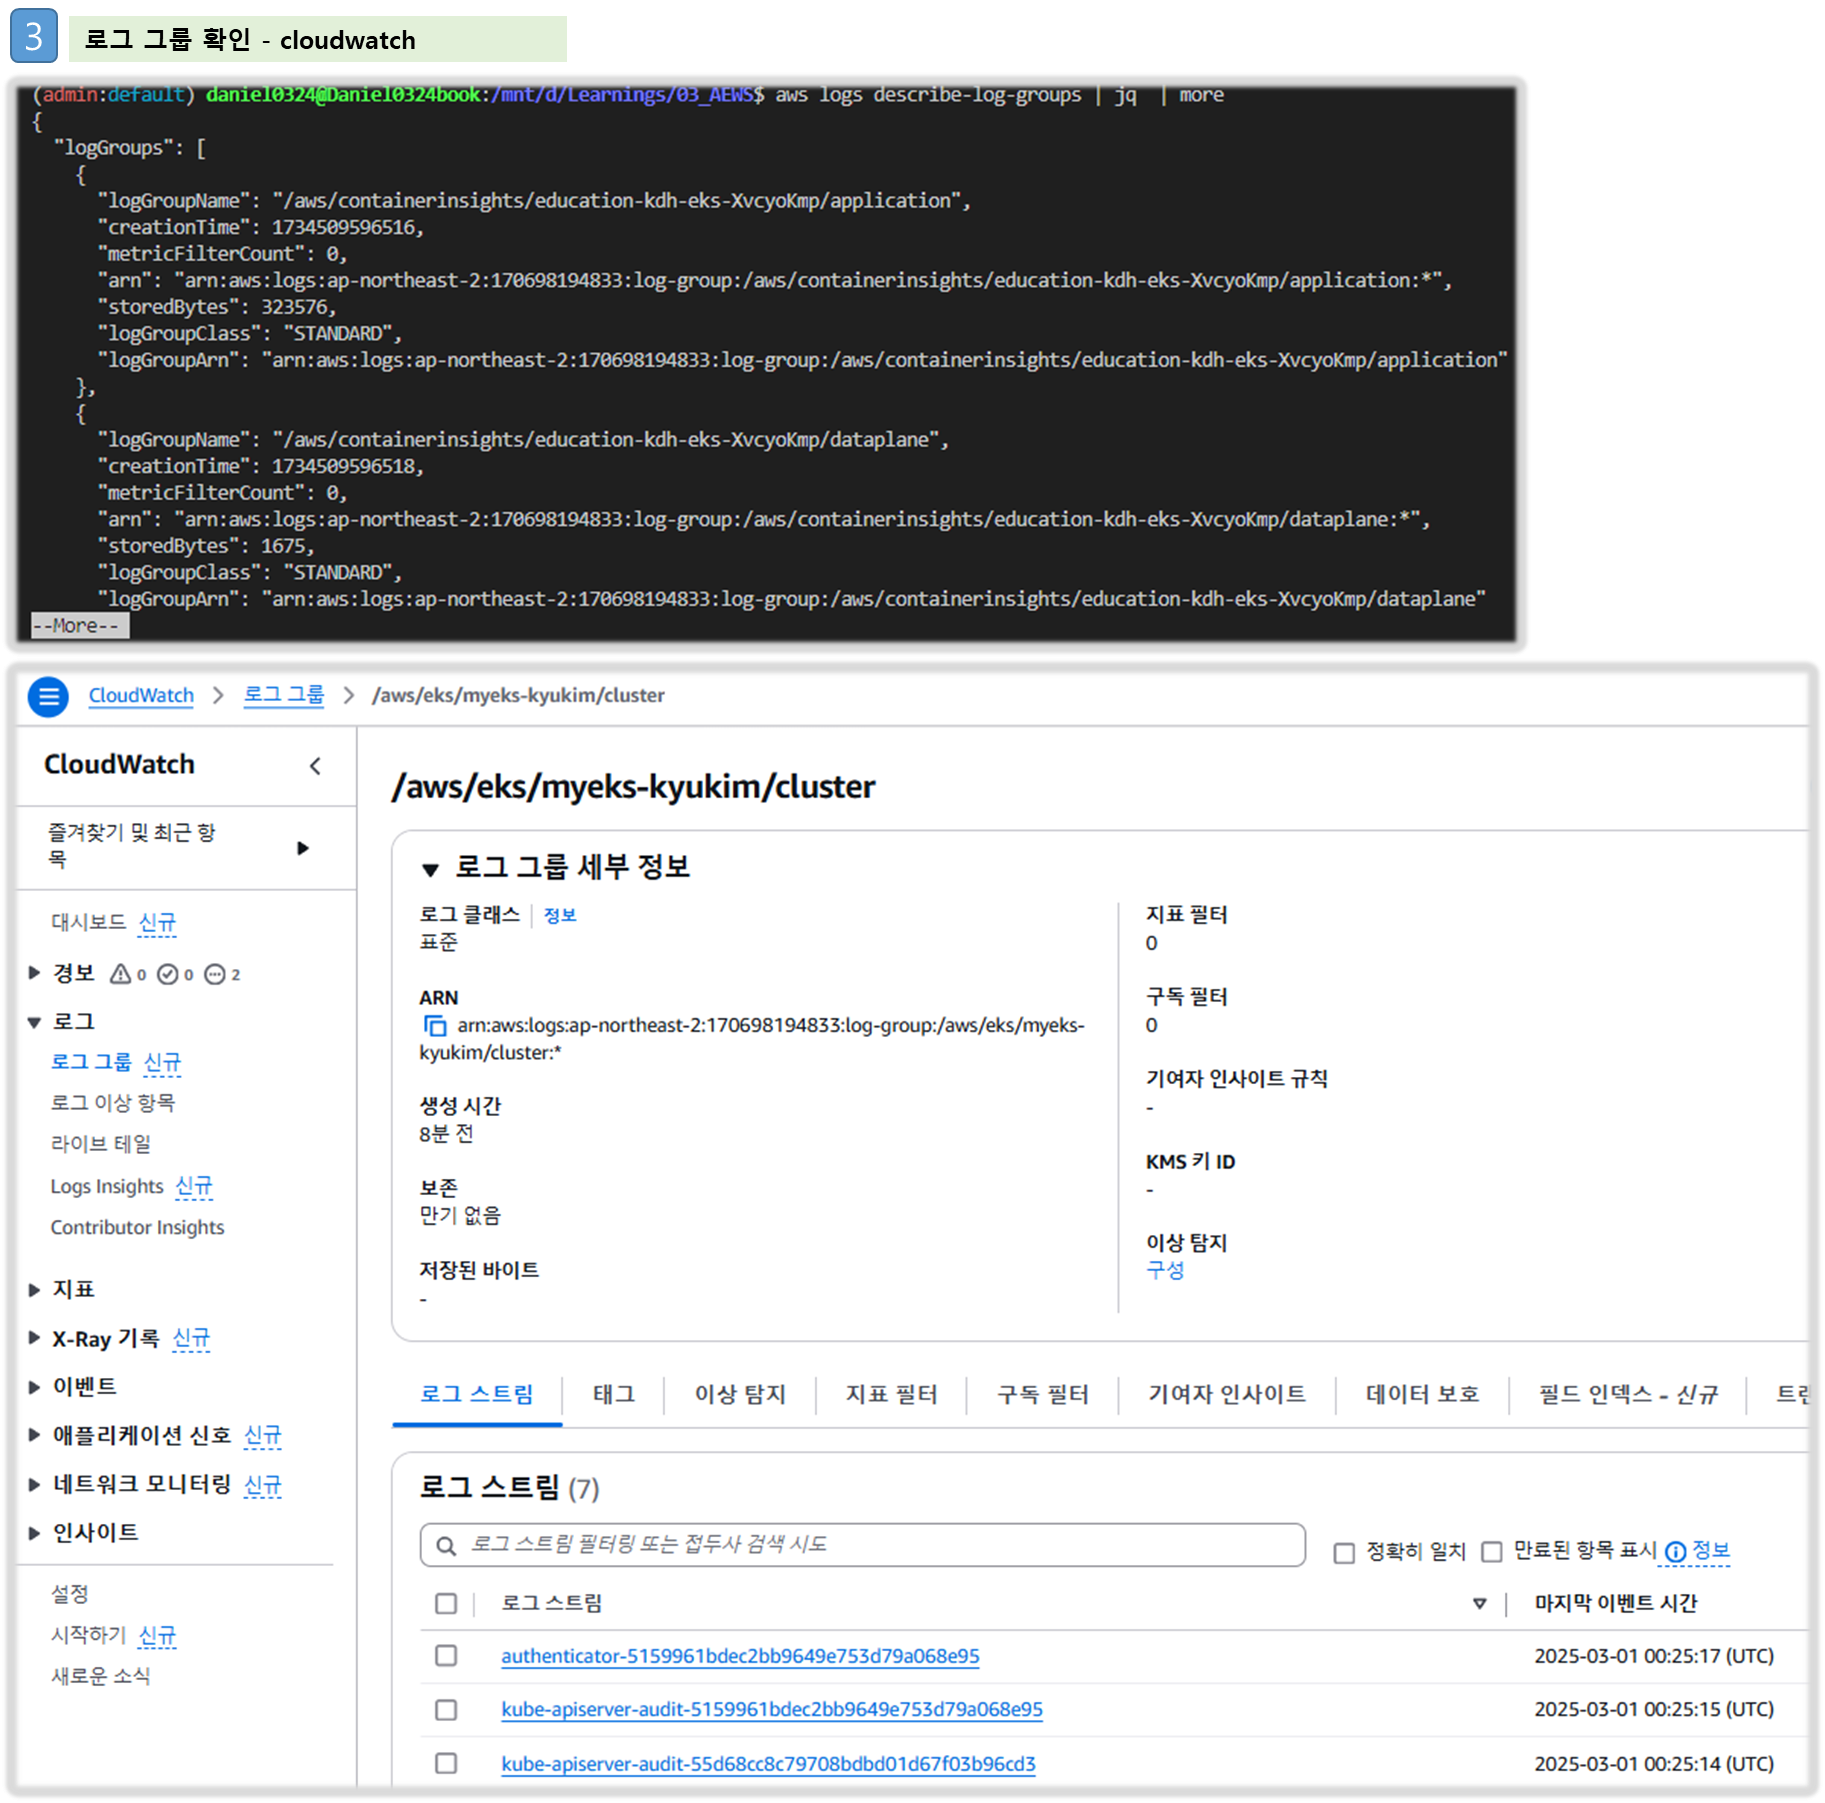Viewport: 1825px width, 1803px height.
Task: Check the kube-apiserver-audit-5159961 stream checkbox
Action: tap(446, 1710)
